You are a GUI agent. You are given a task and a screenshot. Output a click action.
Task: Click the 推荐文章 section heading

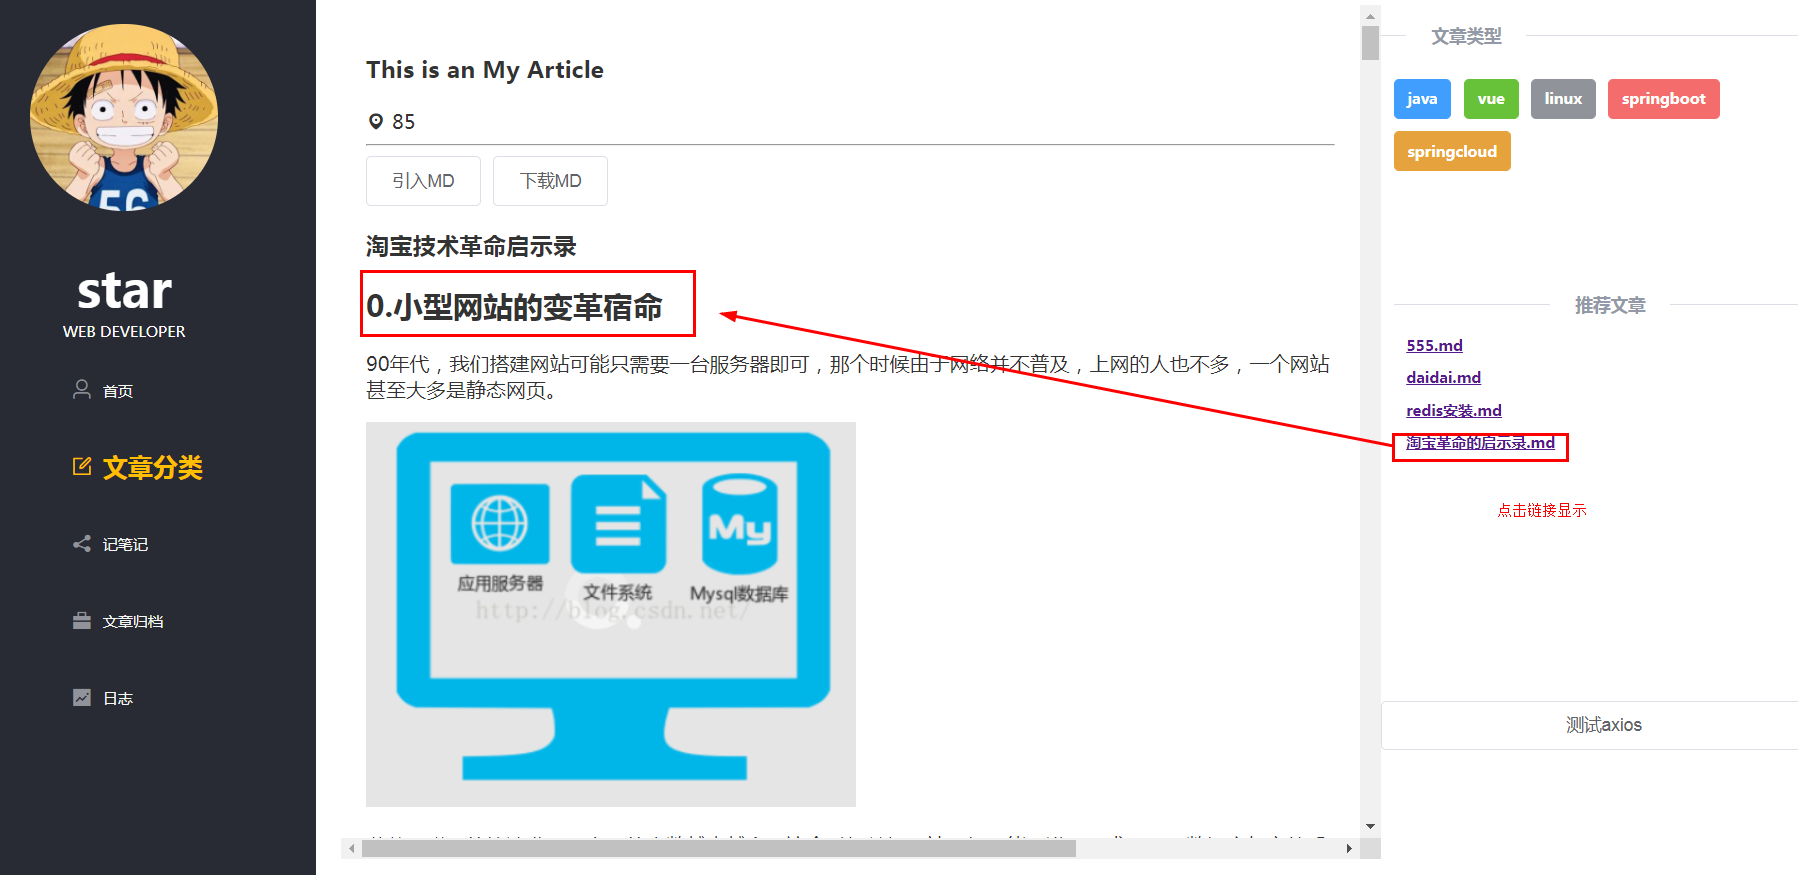point(1610,305)
